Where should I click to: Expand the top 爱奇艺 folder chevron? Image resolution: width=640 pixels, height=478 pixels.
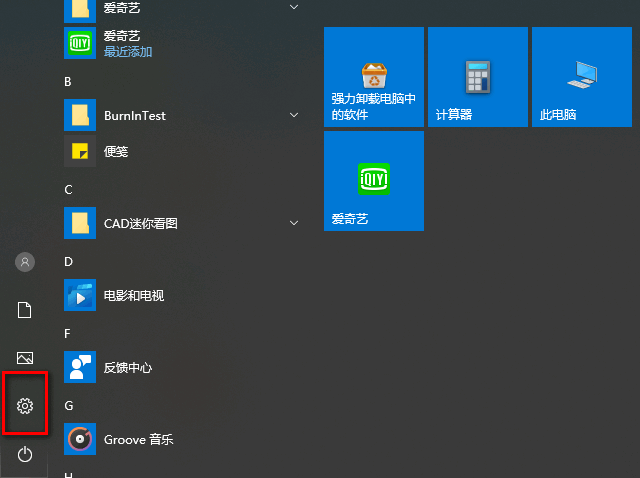coord(294,7)
